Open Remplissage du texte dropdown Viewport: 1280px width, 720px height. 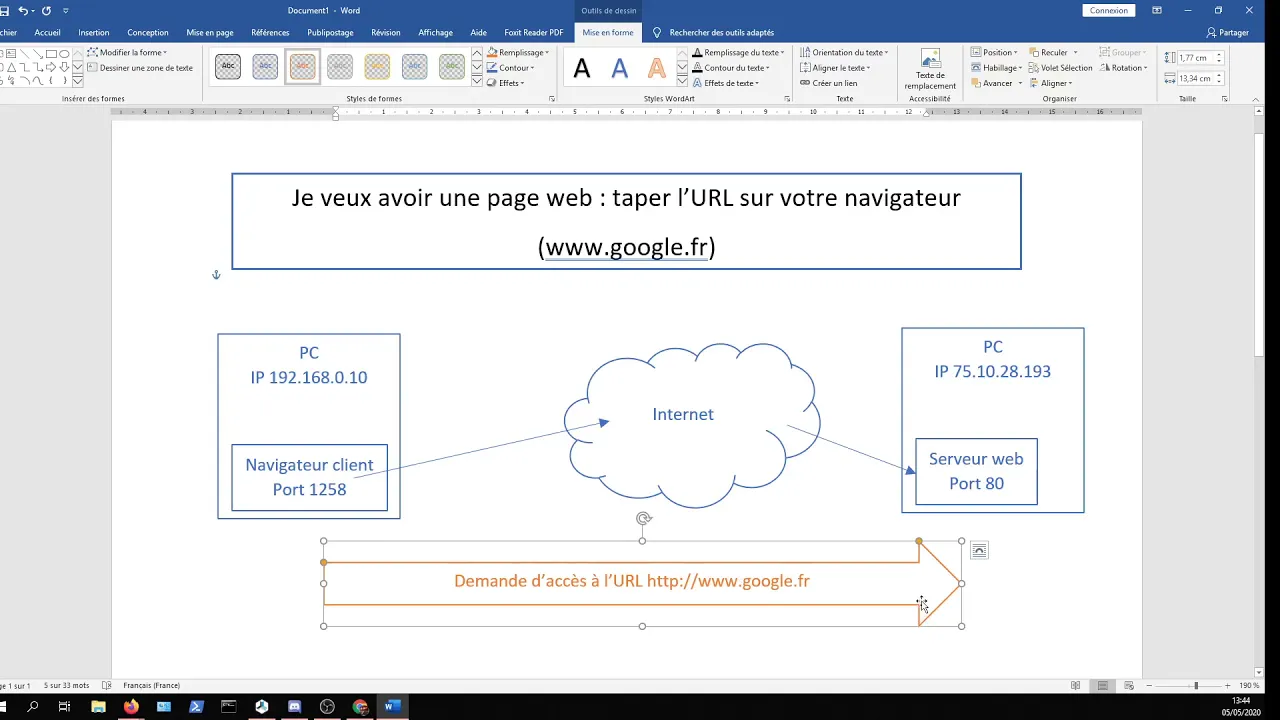coord(738,52)
